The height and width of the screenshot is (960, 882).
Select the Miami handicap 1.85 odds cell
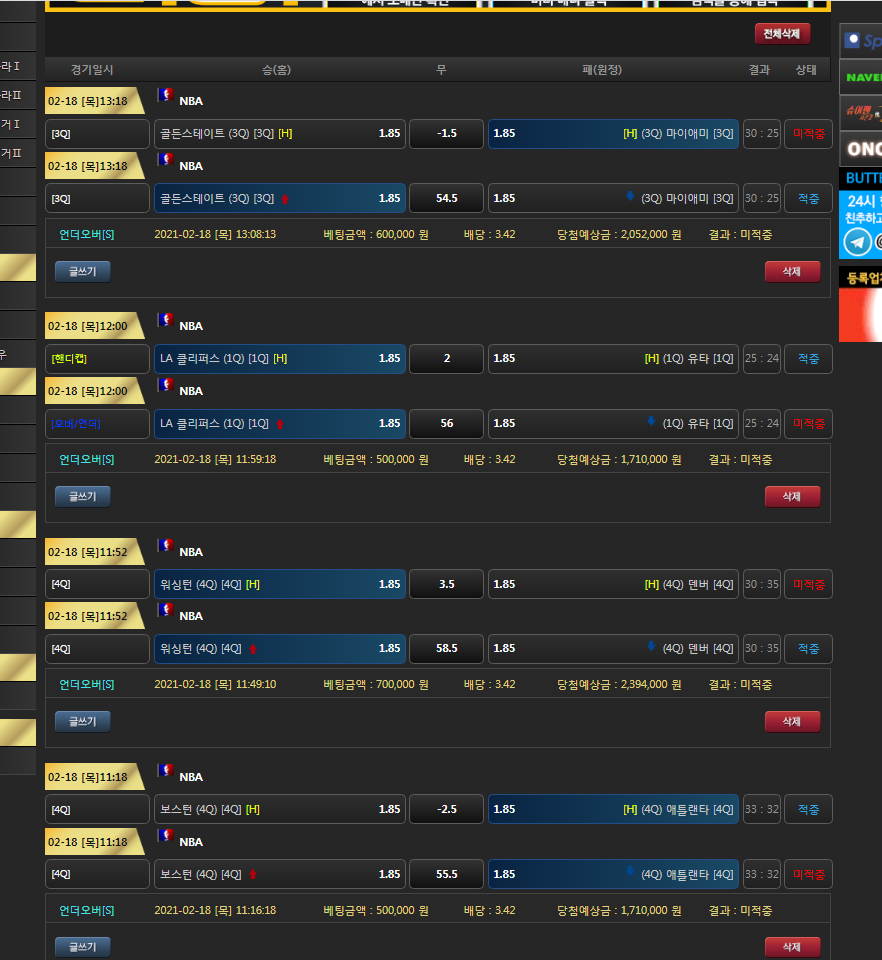click(612, 134)
